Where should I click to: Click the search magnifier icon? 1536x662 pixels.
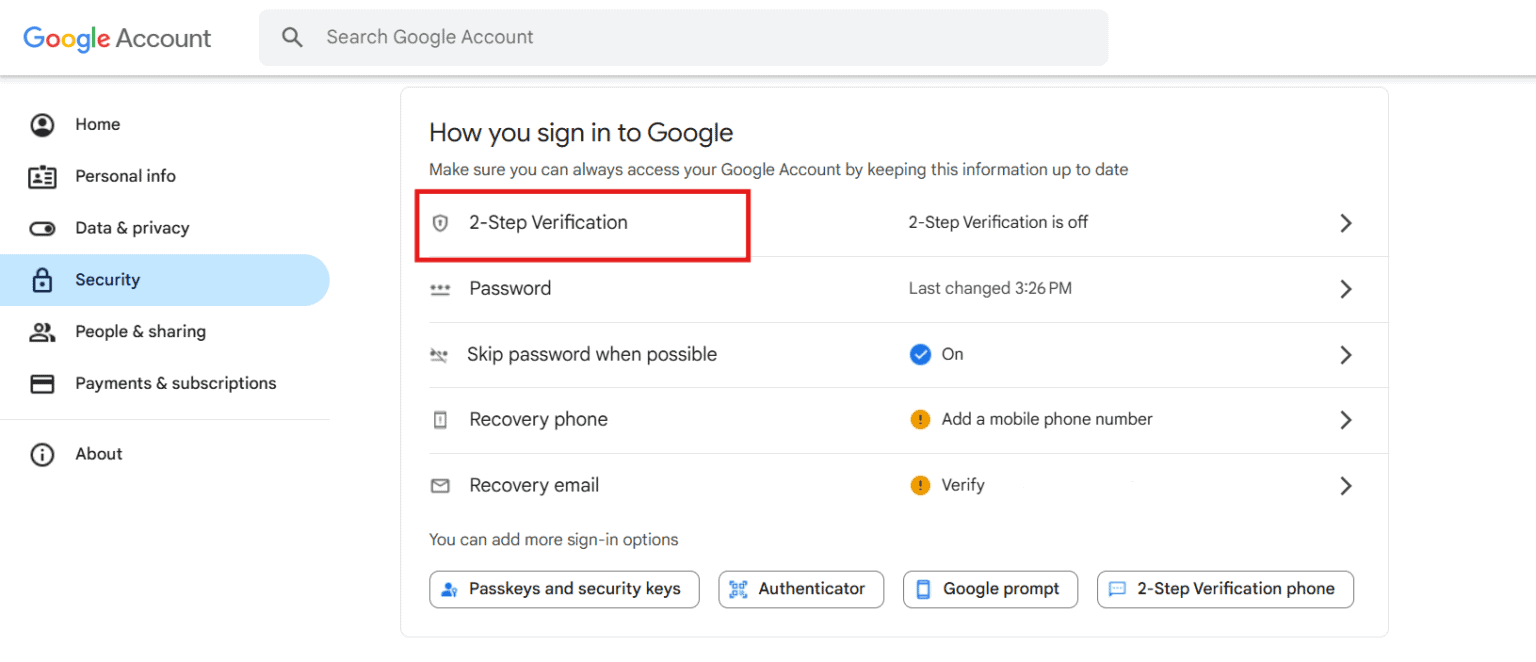pyautogui.click(x=292, y=36)
